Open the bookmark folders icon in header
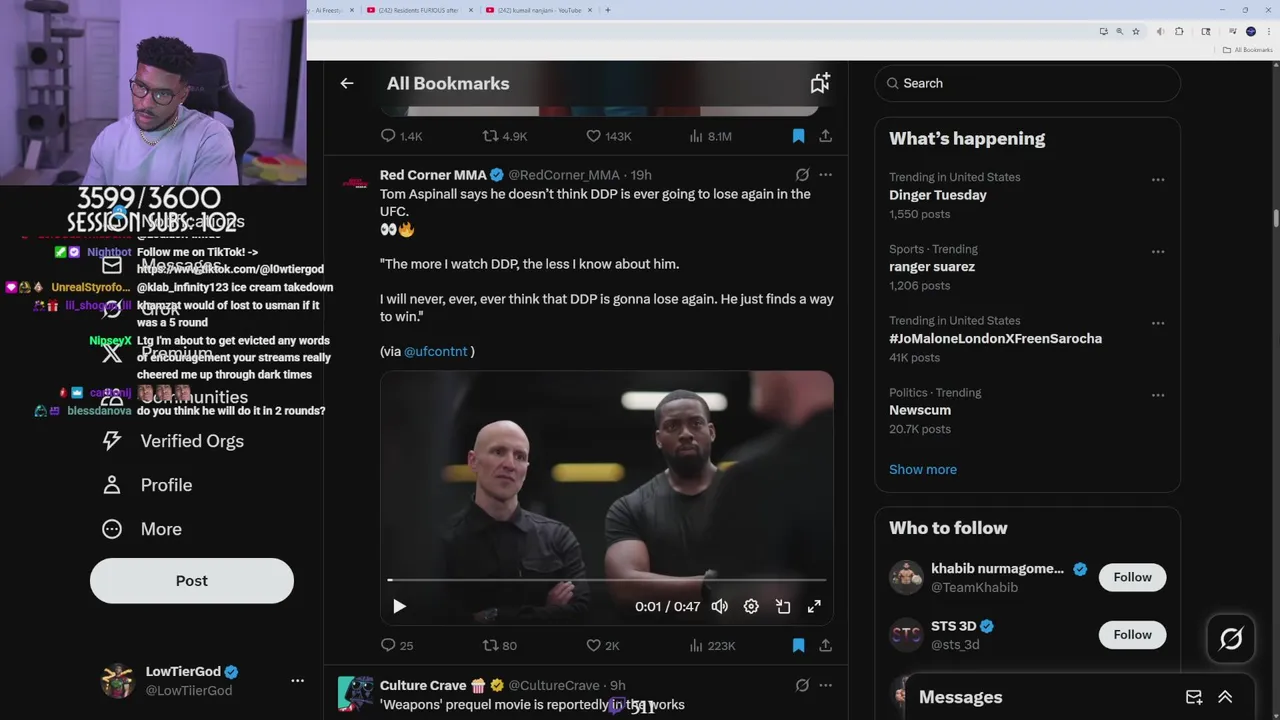This screenshot has width=1280, height=720. tap(820, 83)
